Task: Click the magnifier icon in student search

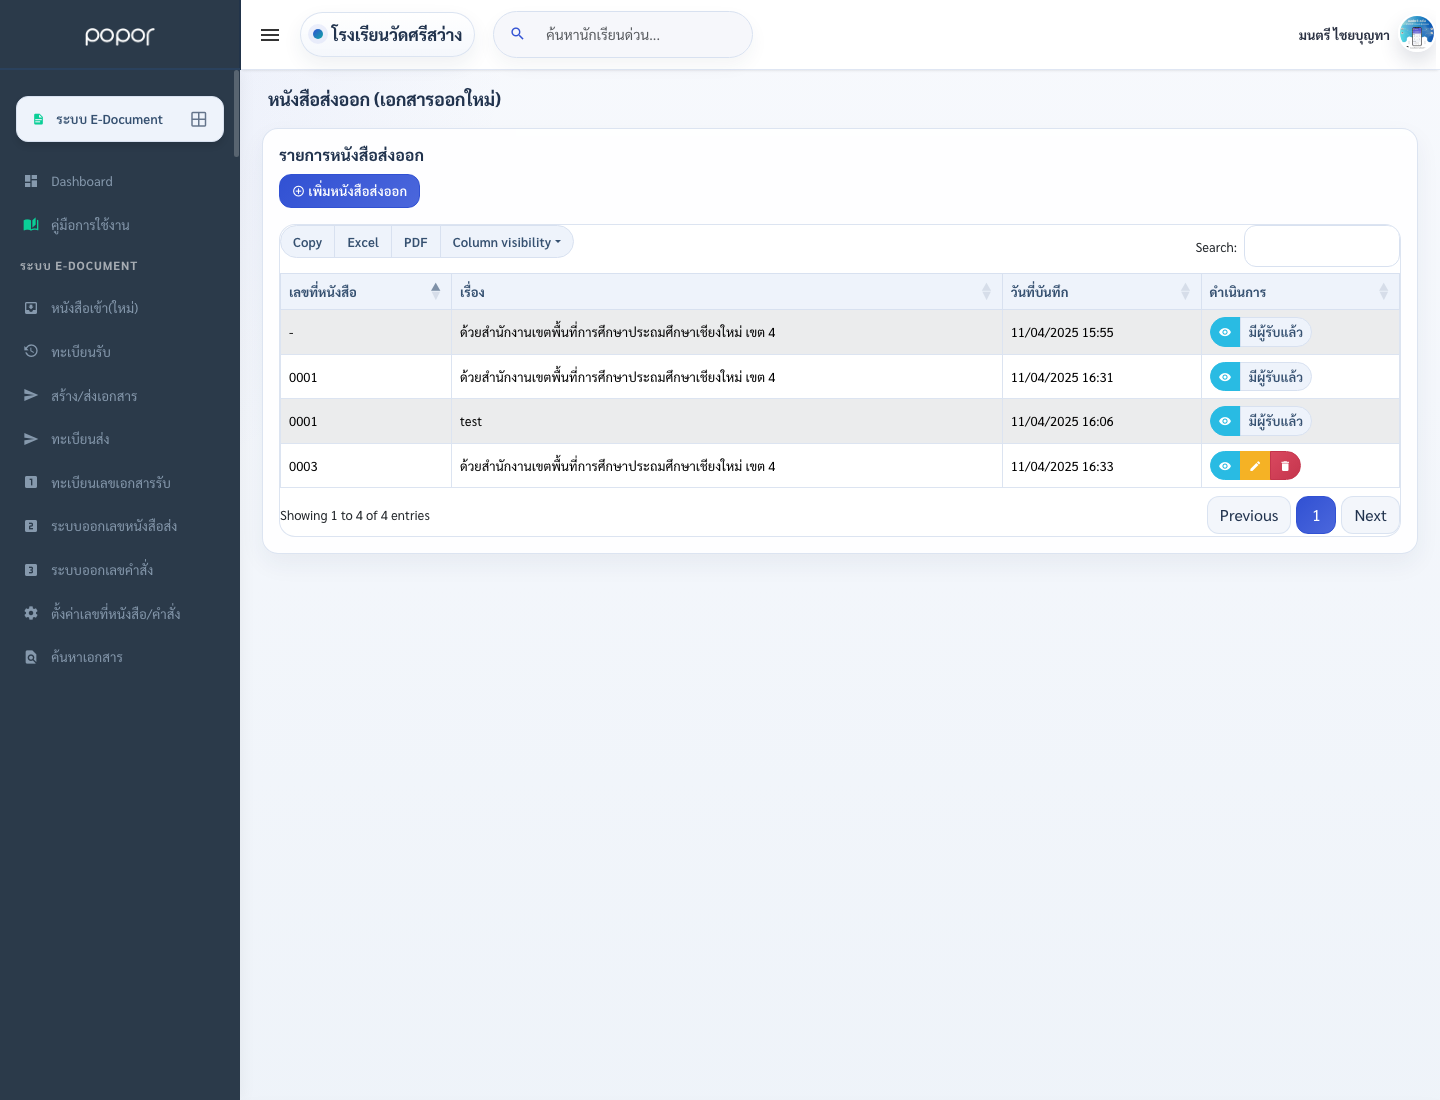Action: coord(517,34)
